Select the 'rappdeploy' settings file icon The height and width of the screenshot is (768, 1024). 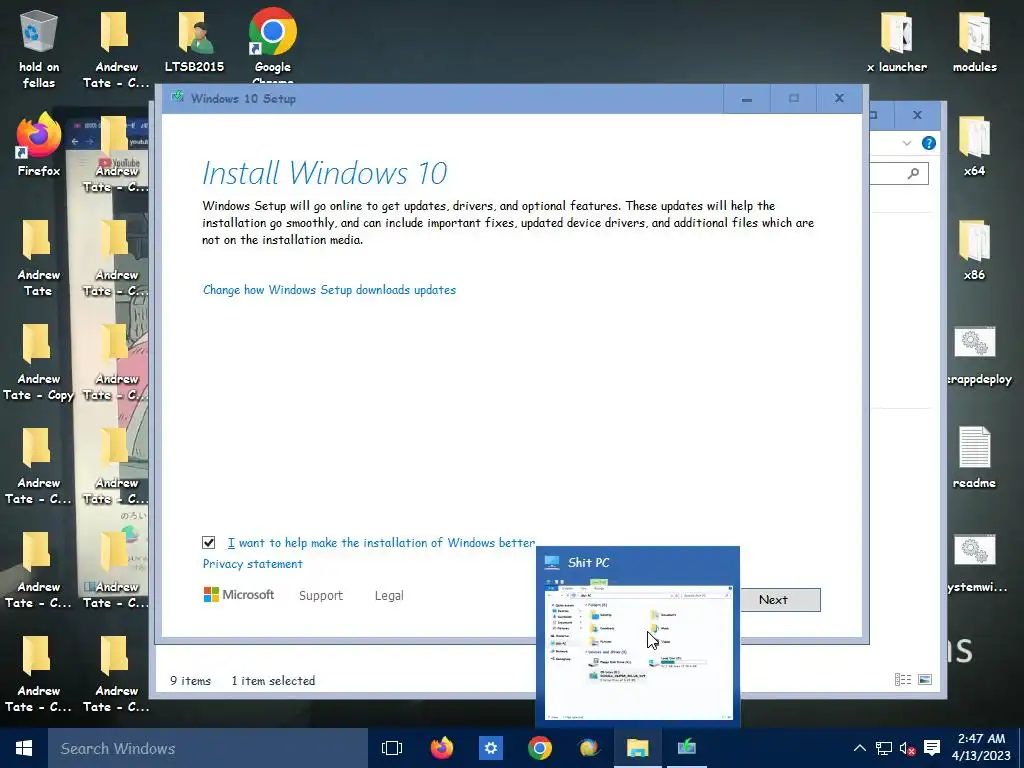click(x=974, y=343)
